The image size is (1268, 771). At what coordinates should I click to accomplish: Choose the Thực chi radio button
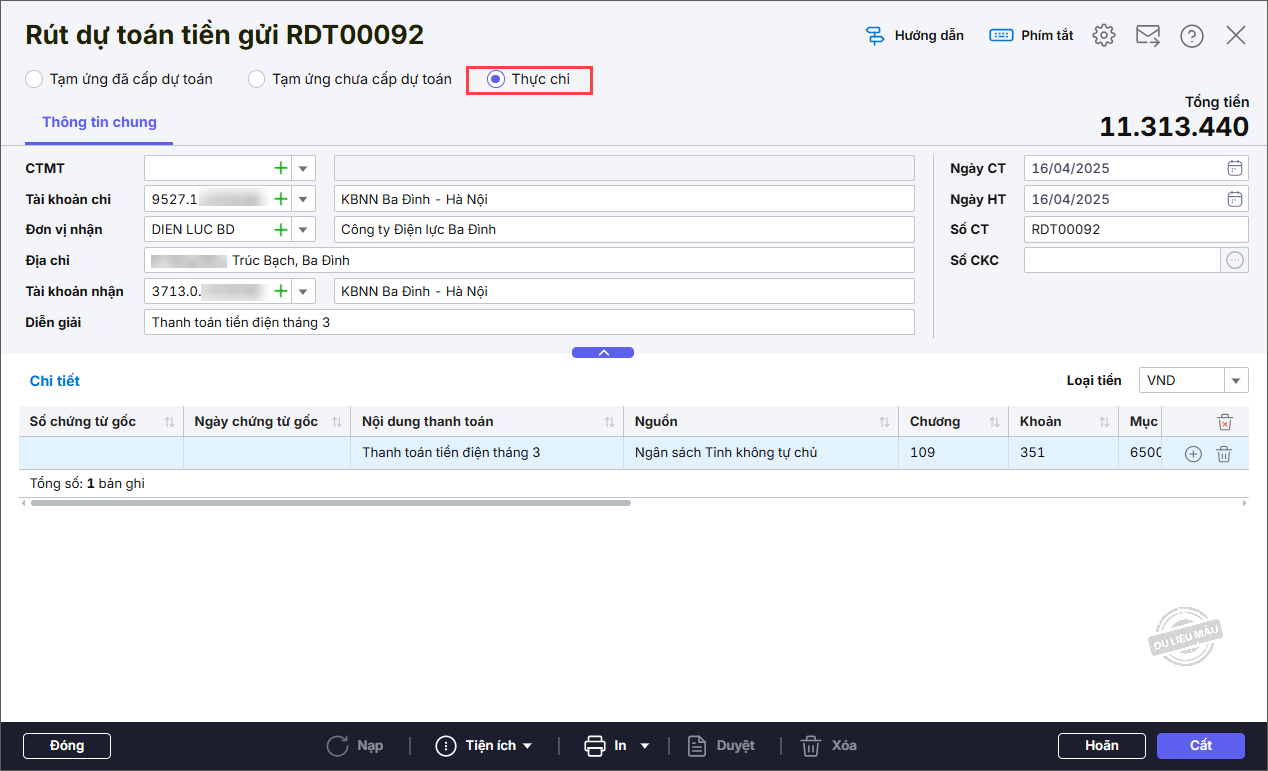(x=496, y=79)
